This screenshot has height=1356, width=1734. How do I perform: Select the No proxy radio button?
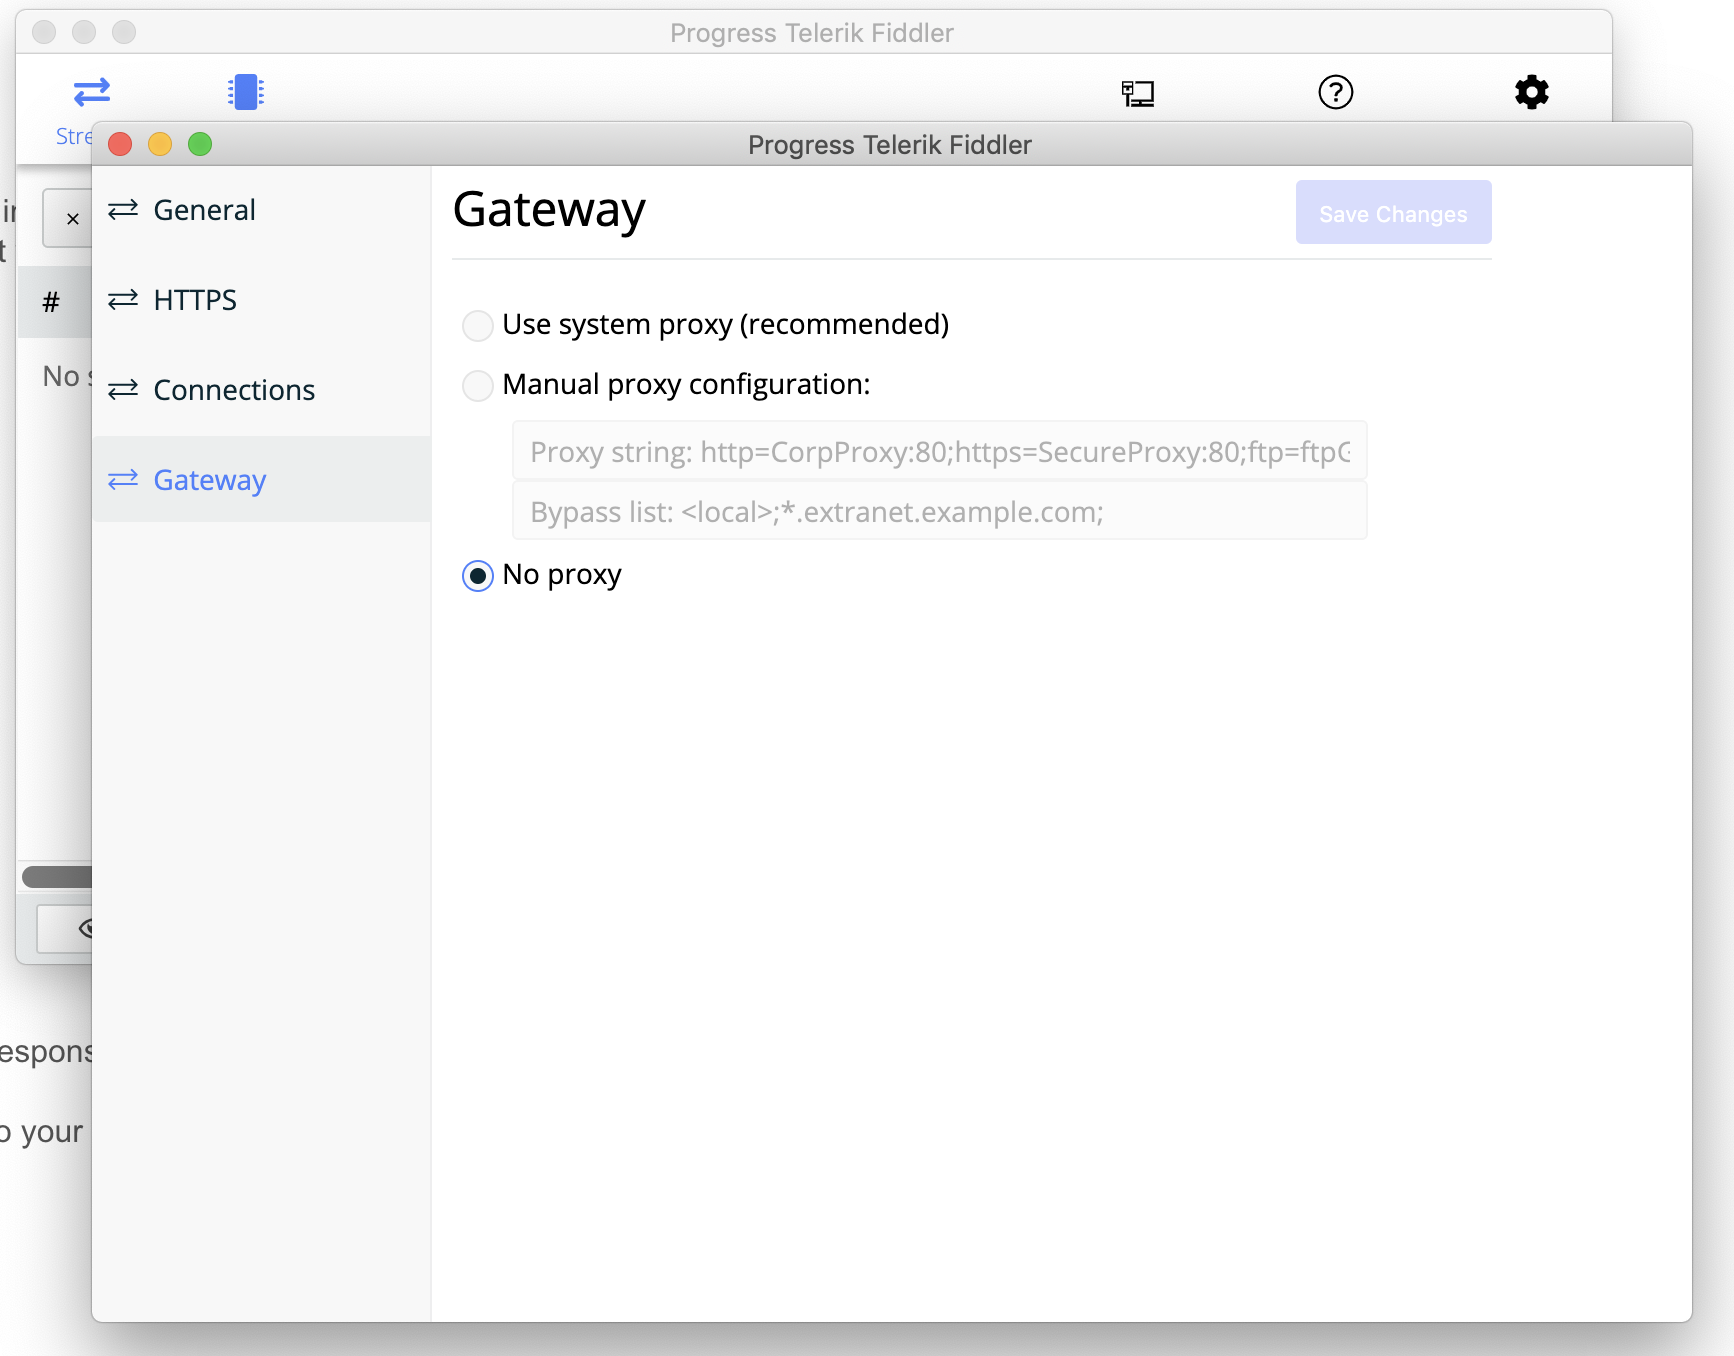point(478,576)
